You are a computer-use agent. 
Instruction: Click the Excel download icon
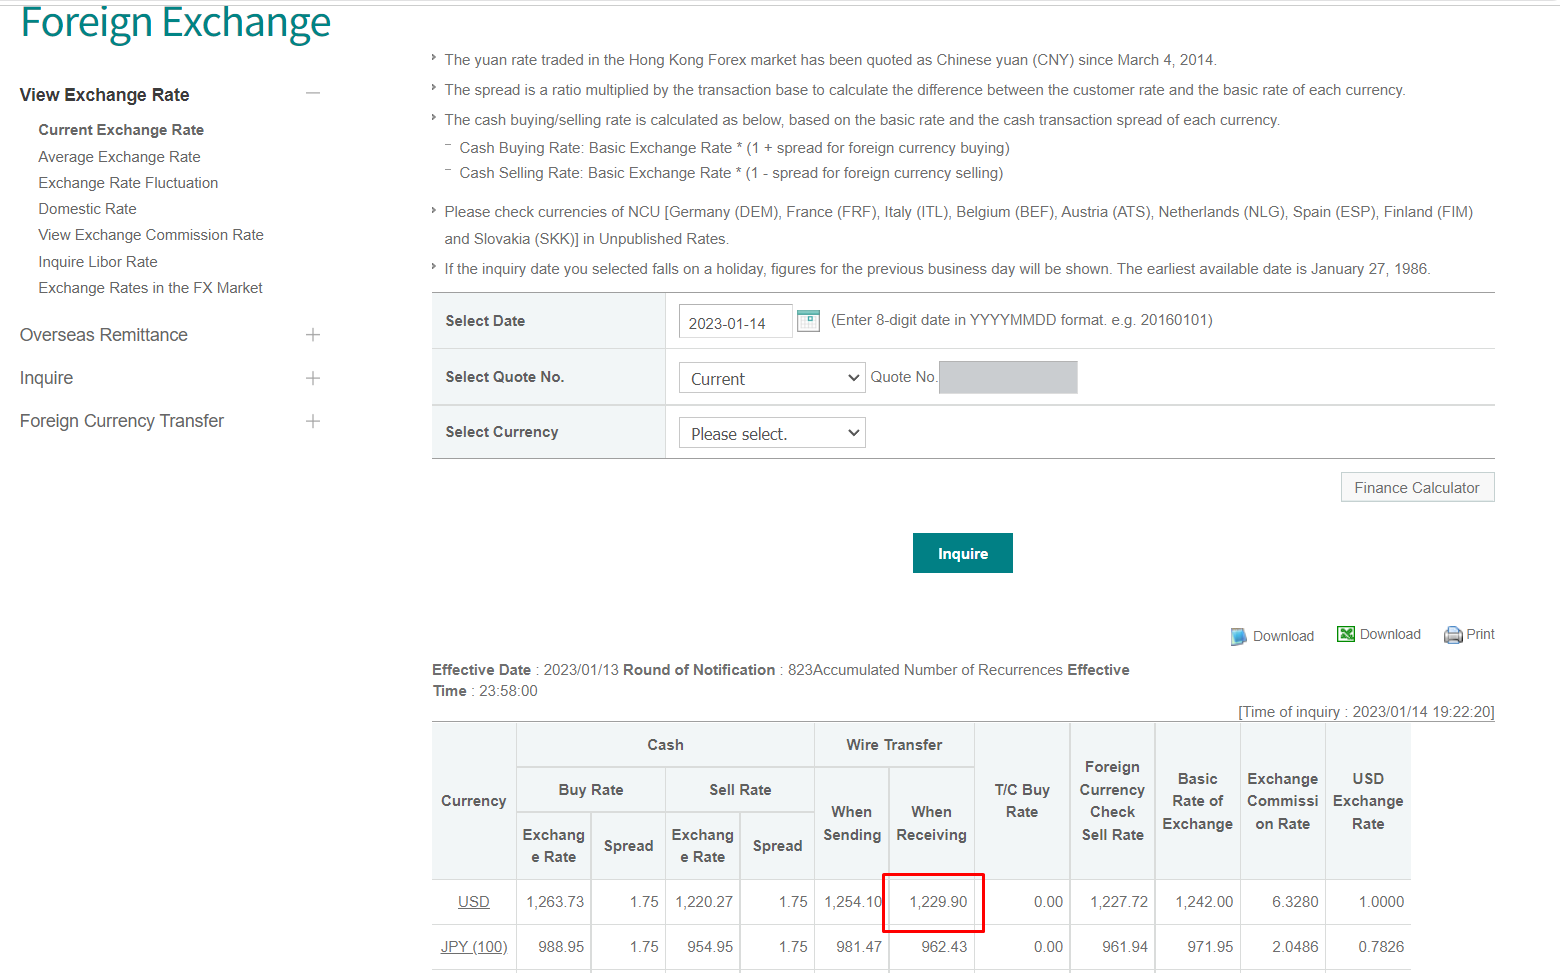(1346, 634)
